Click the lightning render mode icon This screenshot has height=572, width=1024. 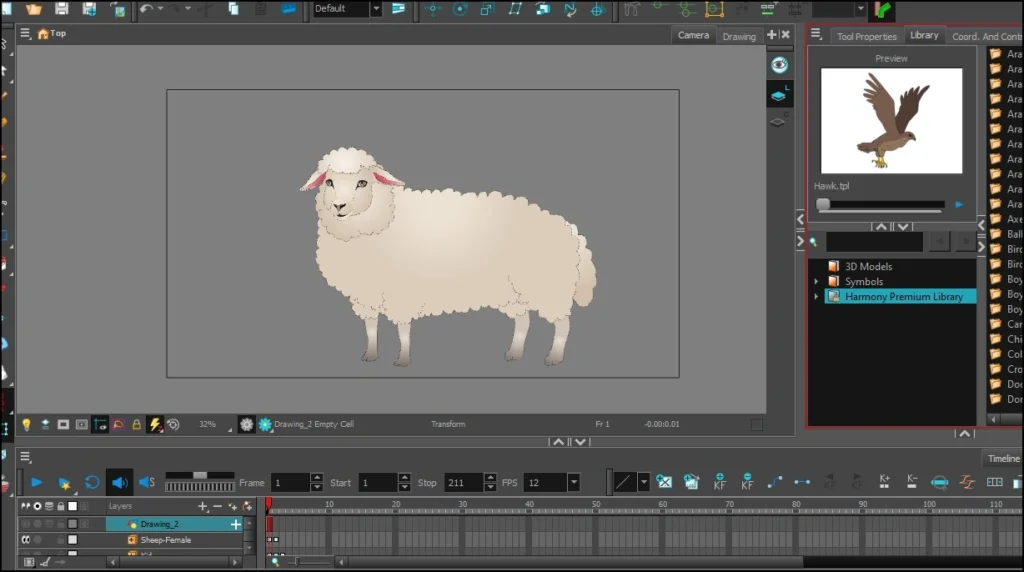pos(155,424)
